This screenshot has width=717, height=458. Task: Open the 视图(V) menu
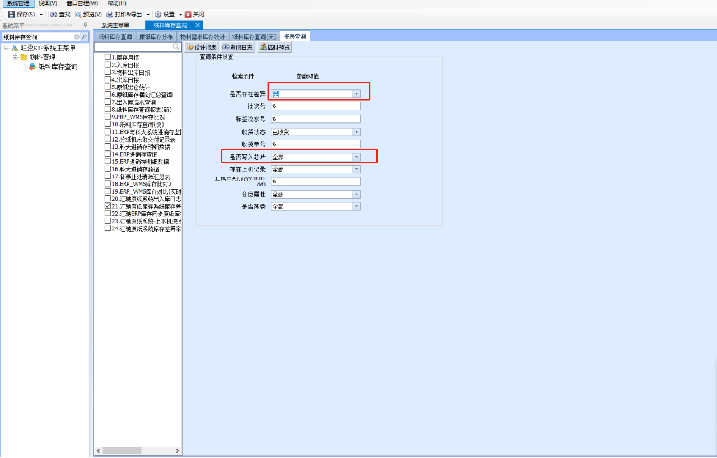48,3
